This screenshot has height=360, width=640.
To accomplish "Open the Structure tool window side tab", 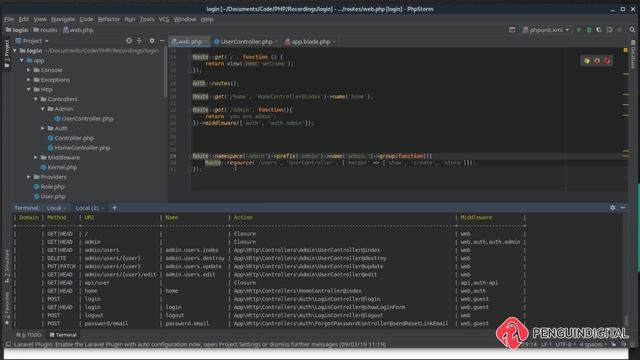I will (x=7, y=266).
